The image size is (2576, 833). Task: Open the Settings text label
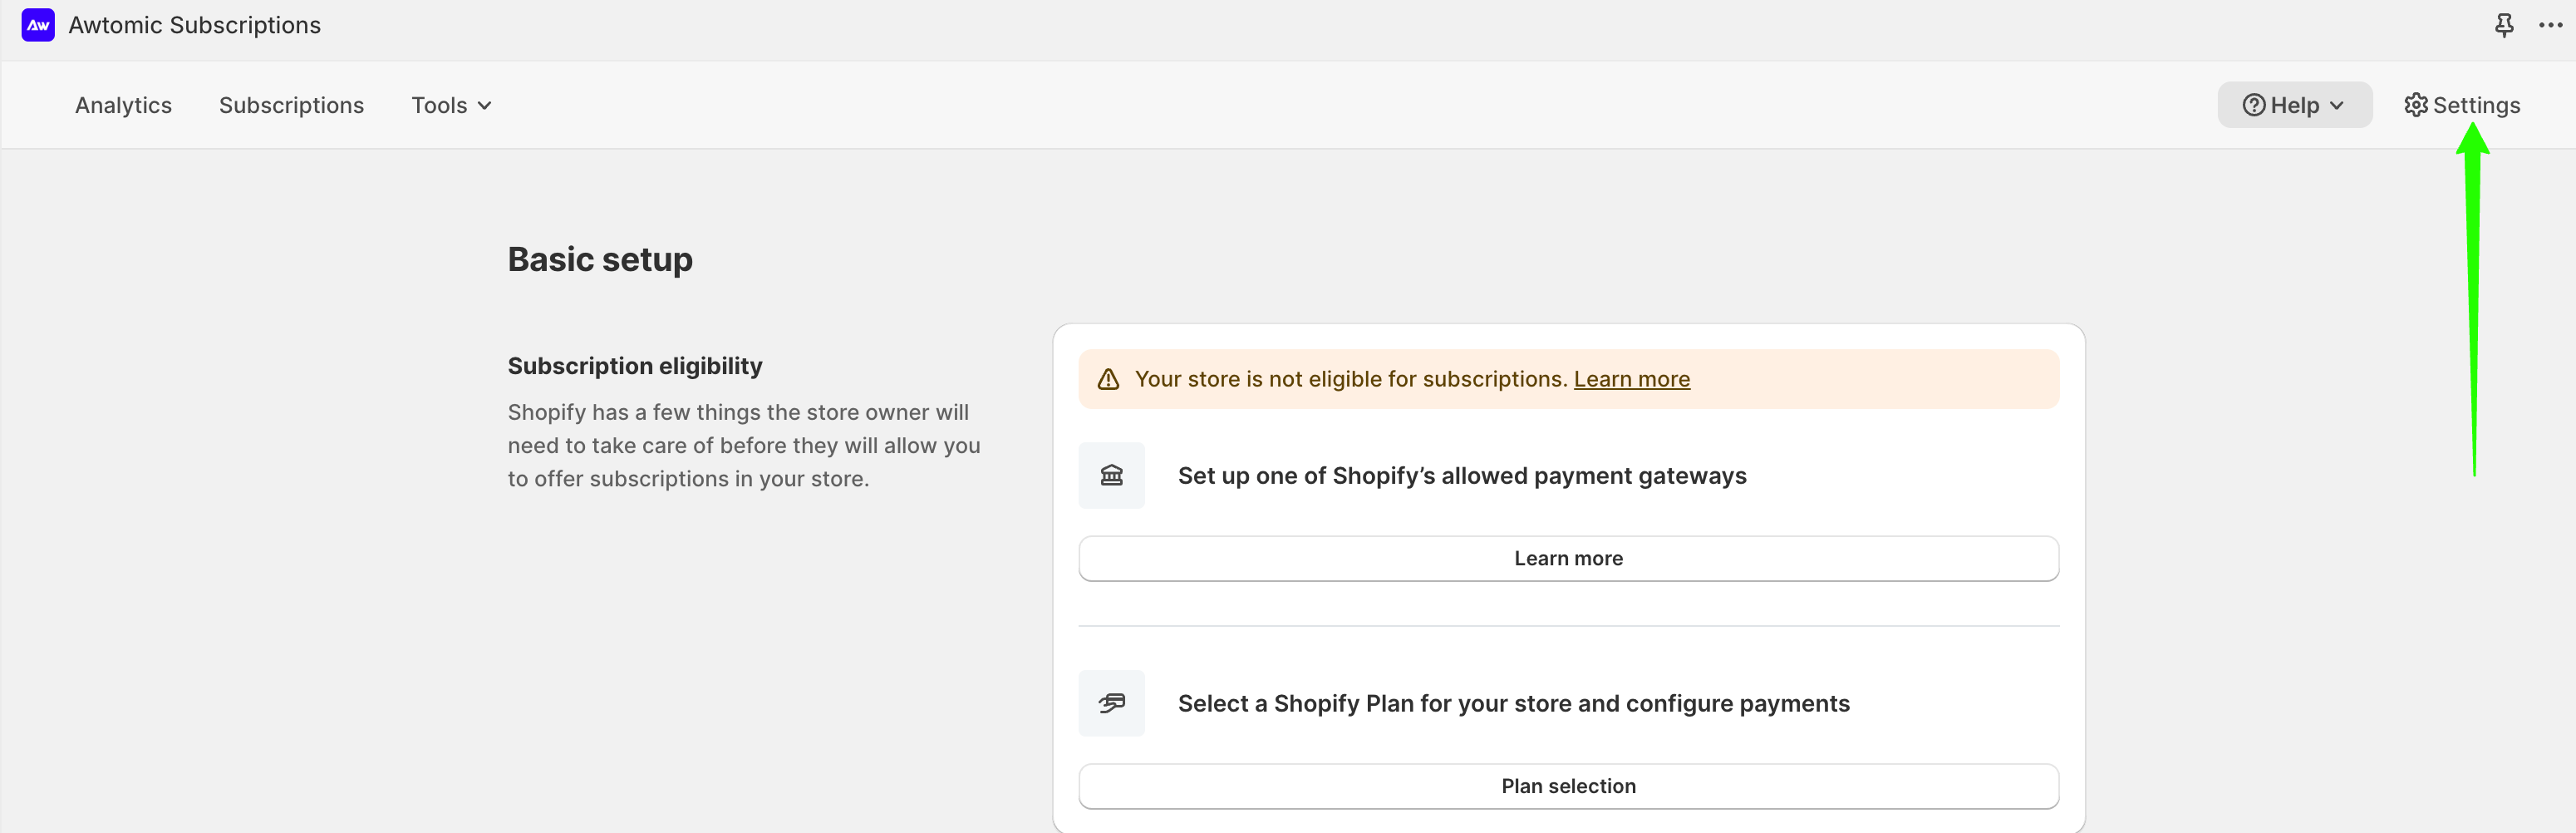tap(2476, 105)
